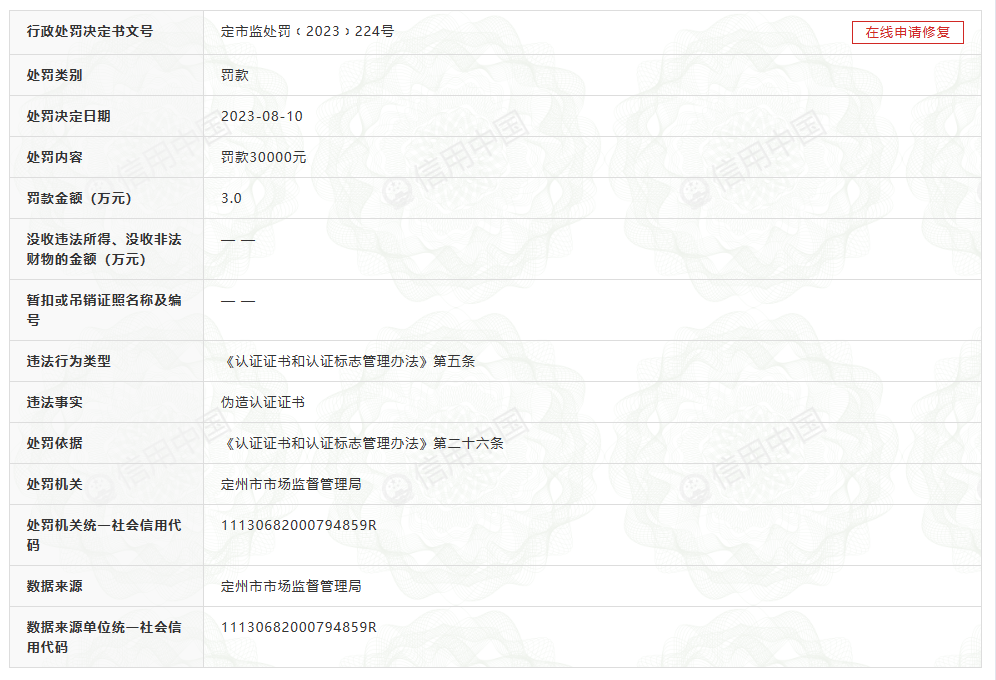Select the 罚款 value under 处罚类别

tap(235, 75)
